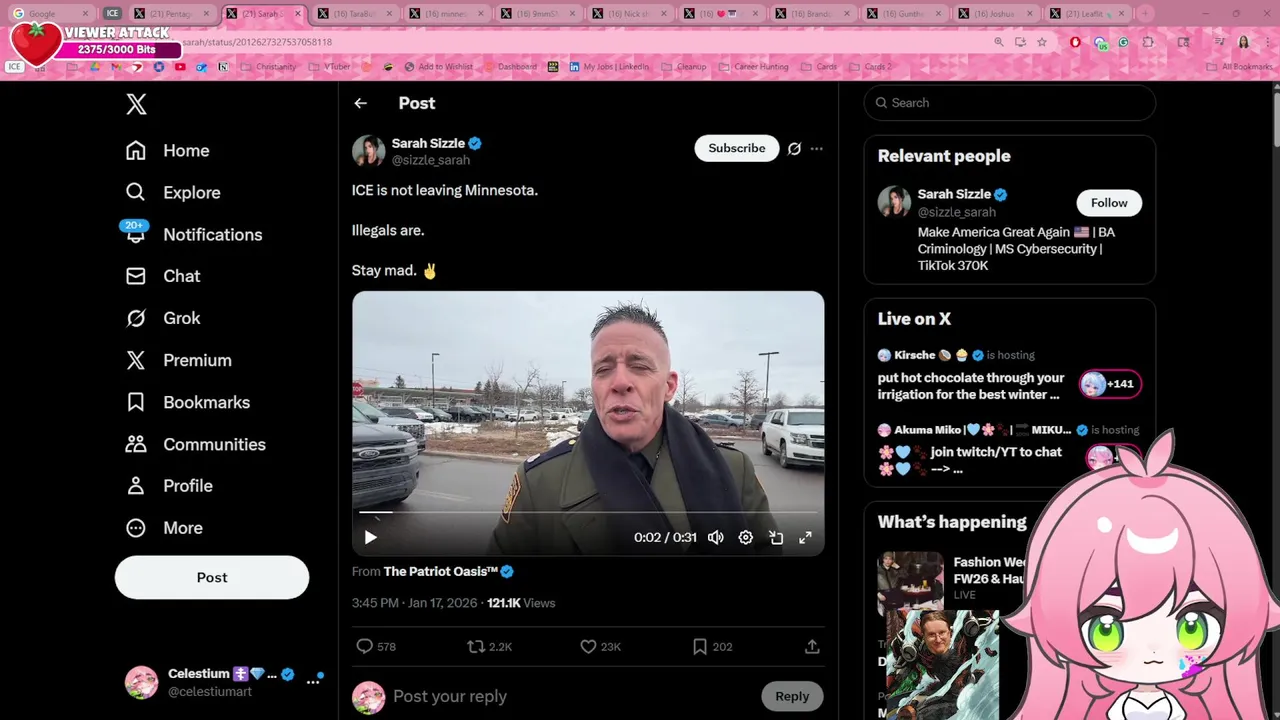Open the browser extensions puzzle icon
Screen dimensions: 1280x720
[1148, 42]
